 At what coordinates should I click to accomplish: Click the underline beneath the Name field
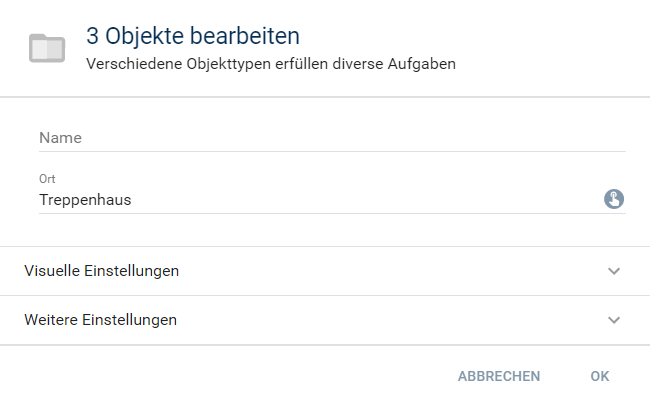pos(332,152)
